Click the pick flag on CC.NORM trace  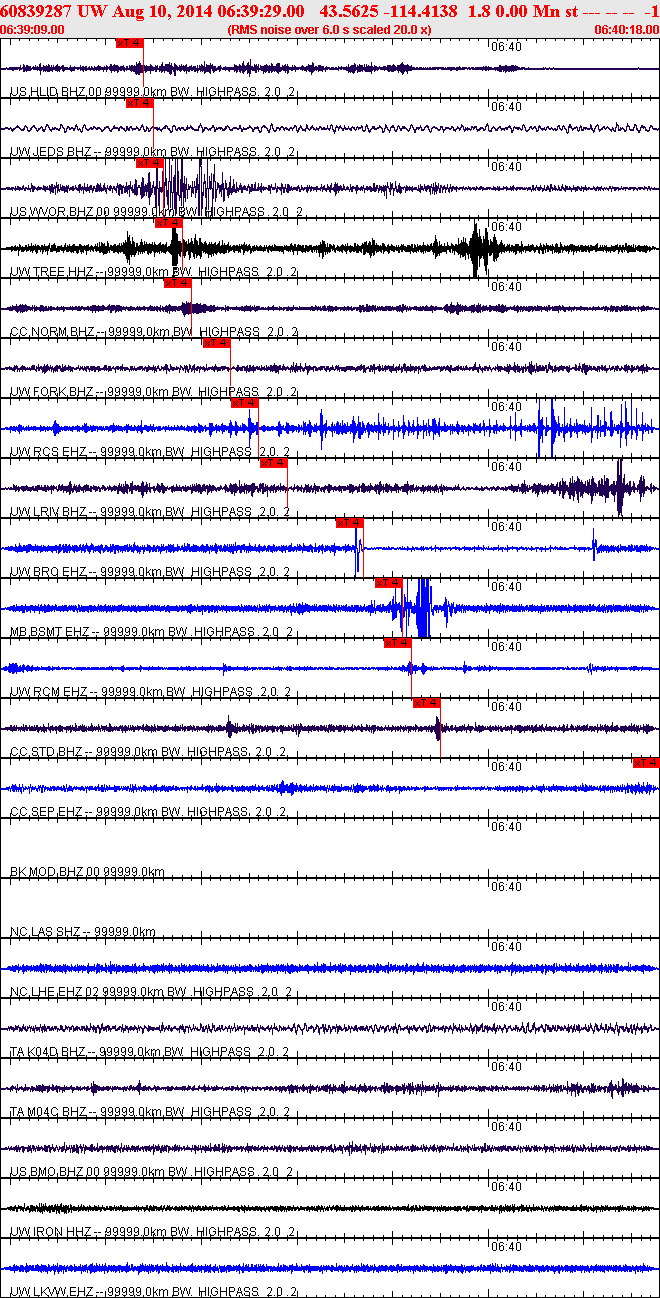click(178, 283)
